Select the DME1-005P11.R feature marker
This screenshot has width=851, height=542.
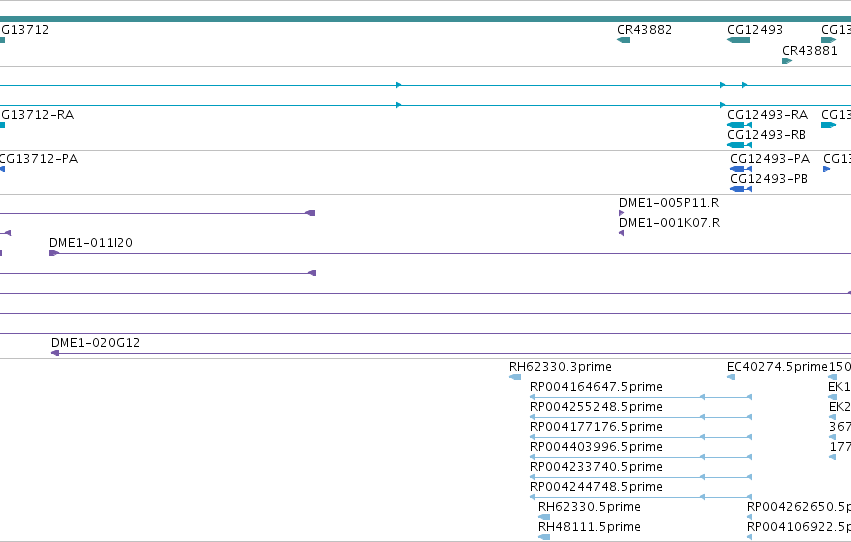[621, 213]
